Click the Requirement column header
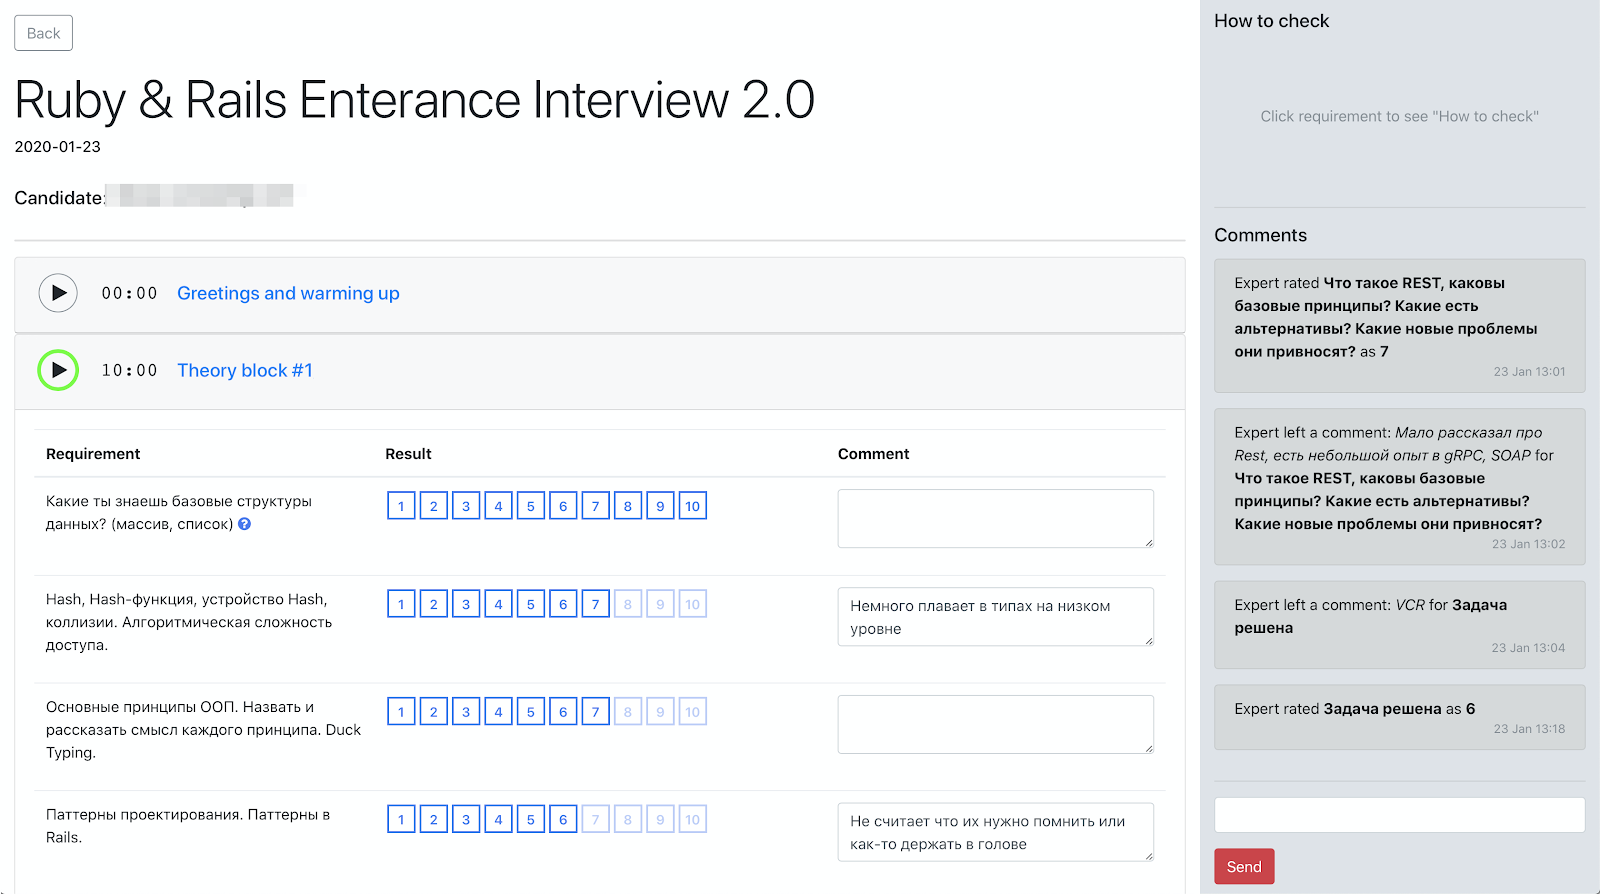The width and height of the screenshot is (1600, 894). (x=93, y=454)
